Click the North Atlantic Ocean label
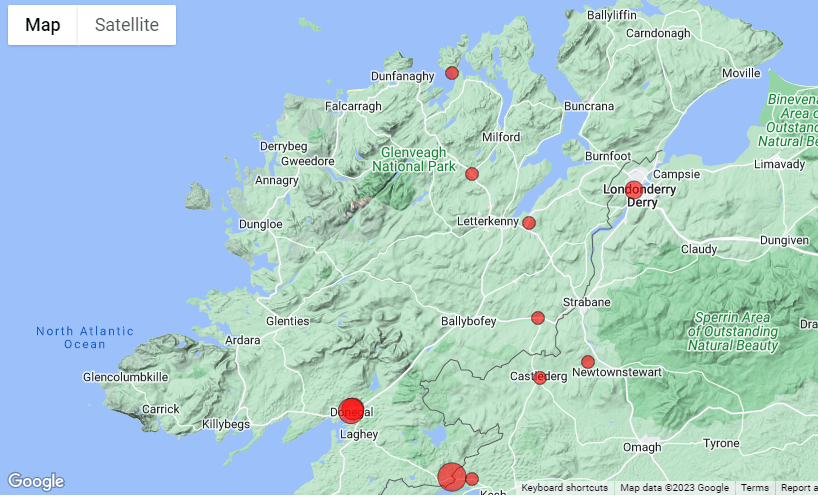The height and width of the screenshot is (502, 818). [85, 338]
